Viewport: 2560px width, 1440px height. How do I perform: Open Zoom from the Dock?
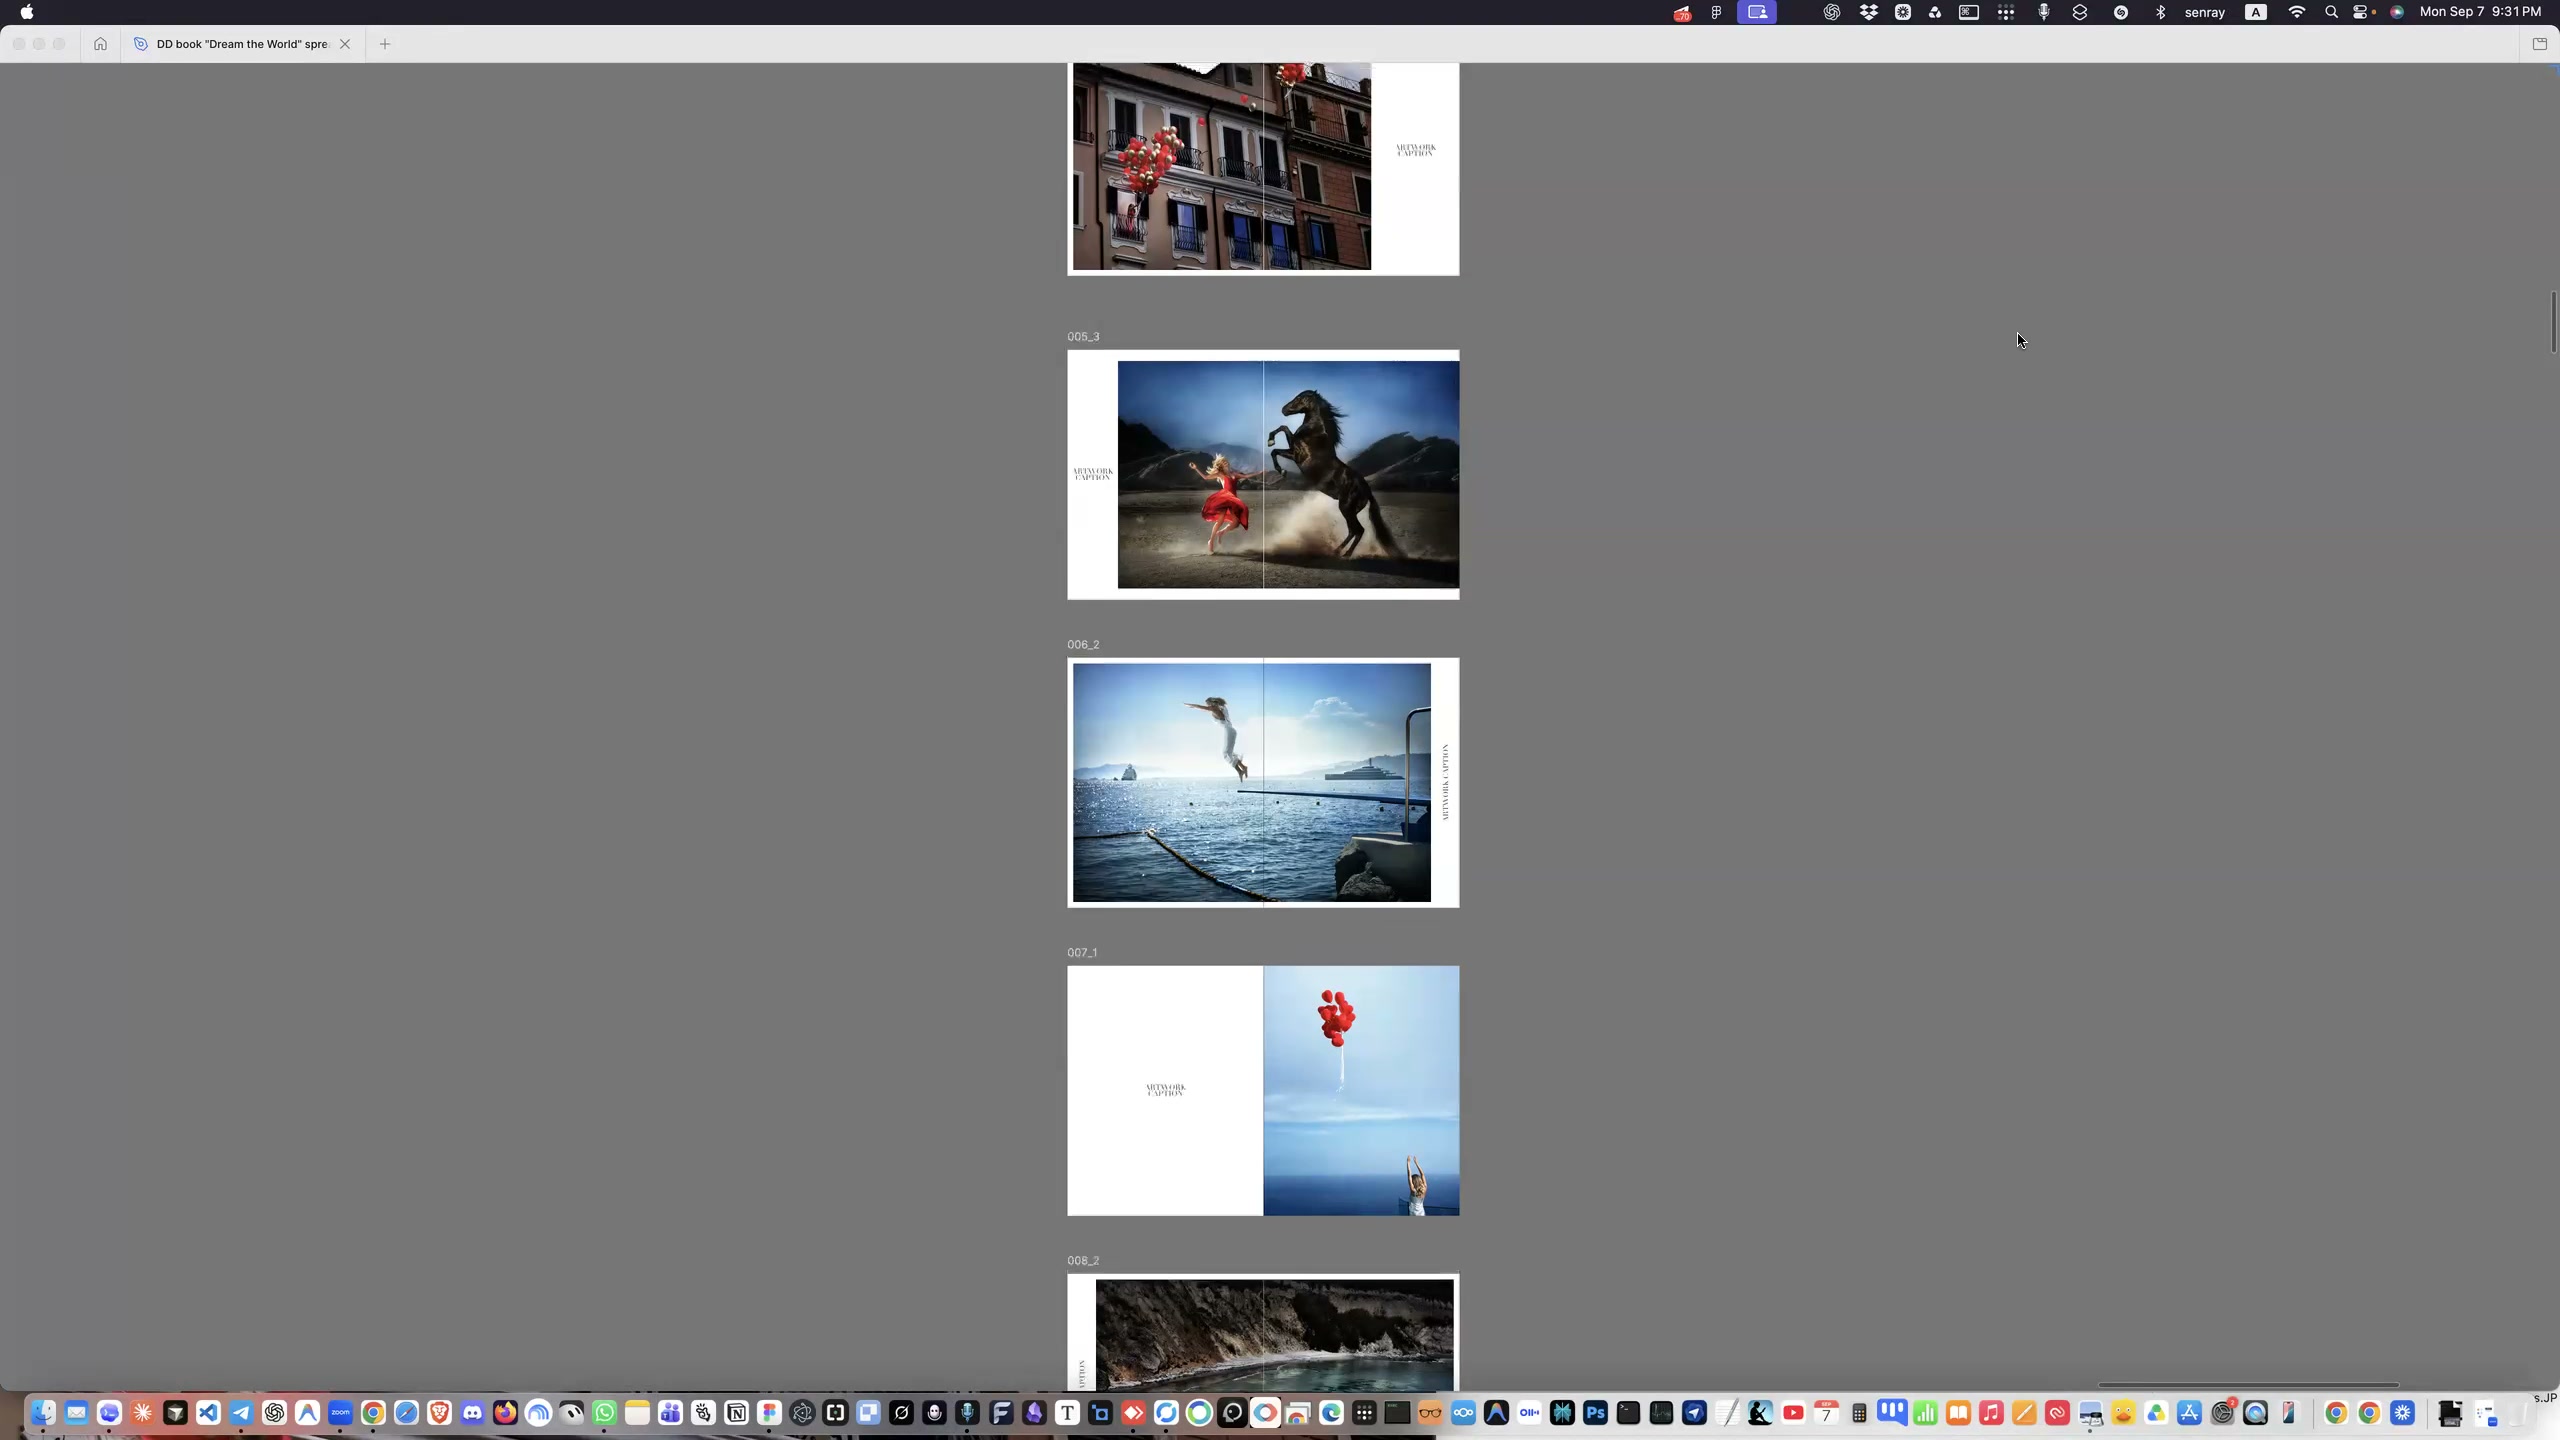340,1413
